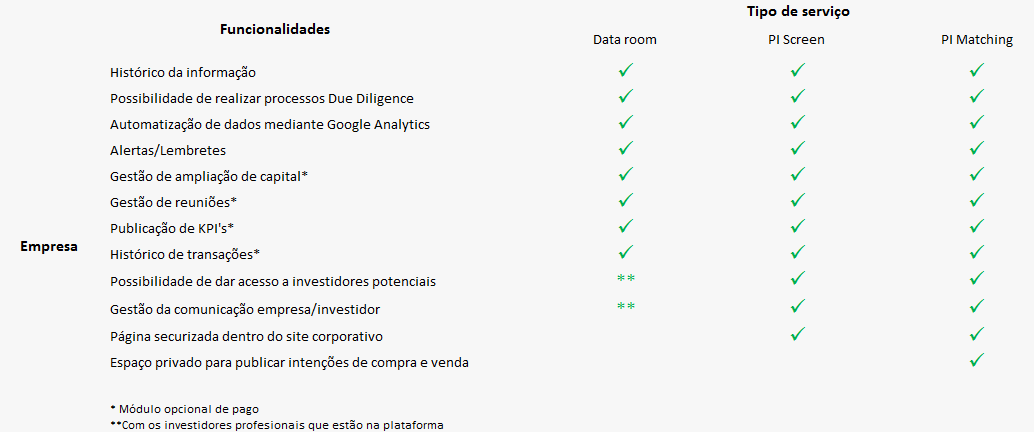Viewport: 1034px width, 432px height.
Task: Click PI Matching checkmark for Google Analytics row
Action: click(977, 123)
